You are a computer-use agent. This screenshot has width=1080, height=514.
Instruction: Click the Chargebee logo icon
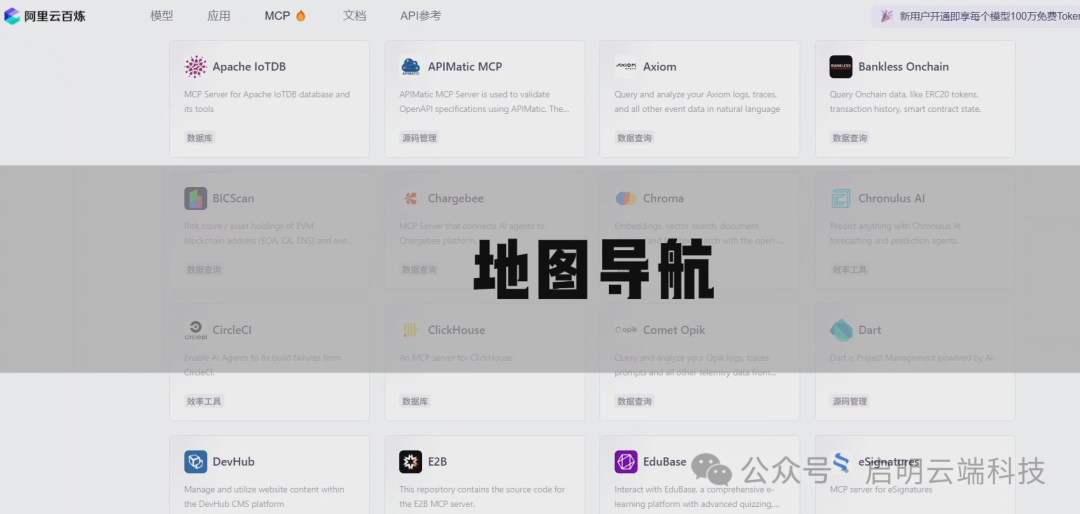click(x=411, y=198)
